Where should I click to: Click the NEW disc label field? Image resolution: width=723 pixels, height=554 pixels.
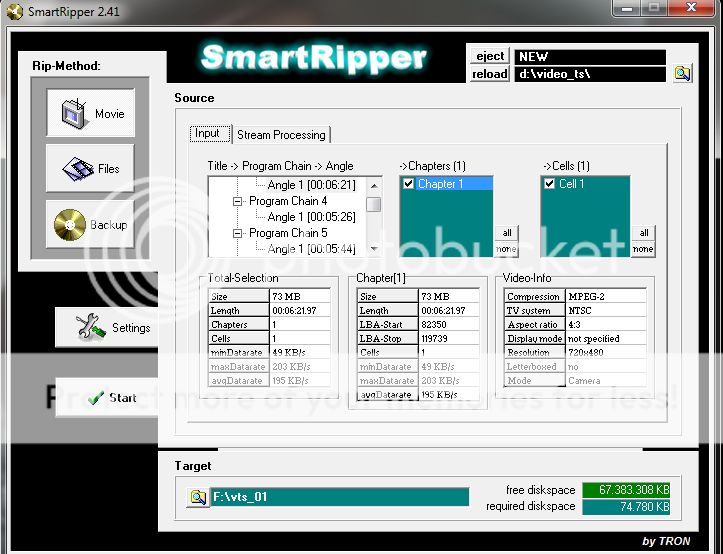coord(590,57)
